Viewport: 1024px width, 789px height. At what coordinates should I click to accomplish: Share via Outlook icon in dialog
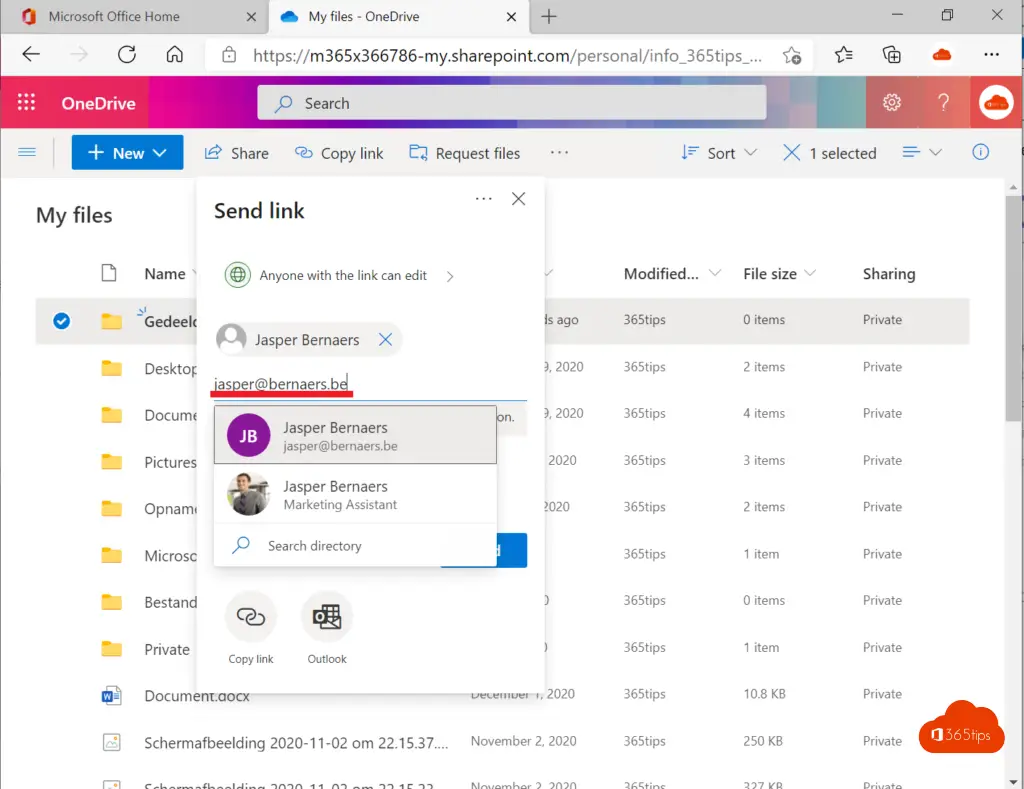click(327, 618)
